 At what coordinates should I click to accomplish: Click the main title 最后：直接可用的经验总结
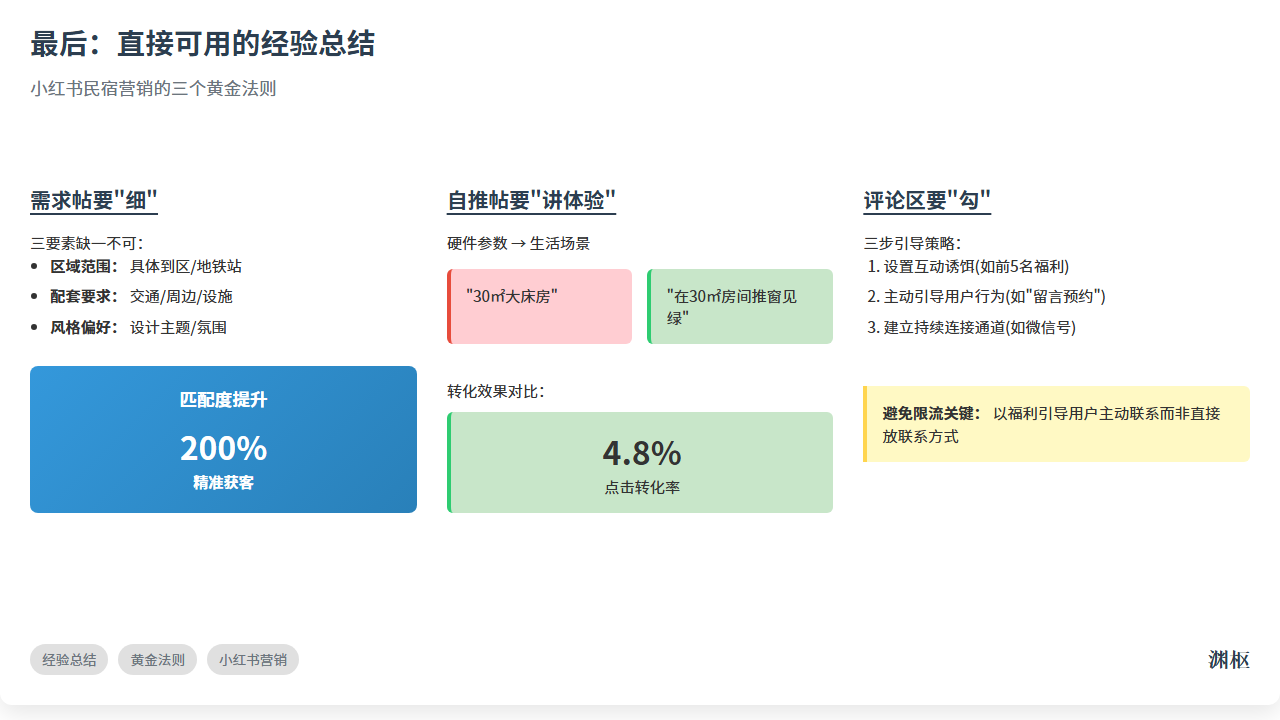tap(203, 44)
